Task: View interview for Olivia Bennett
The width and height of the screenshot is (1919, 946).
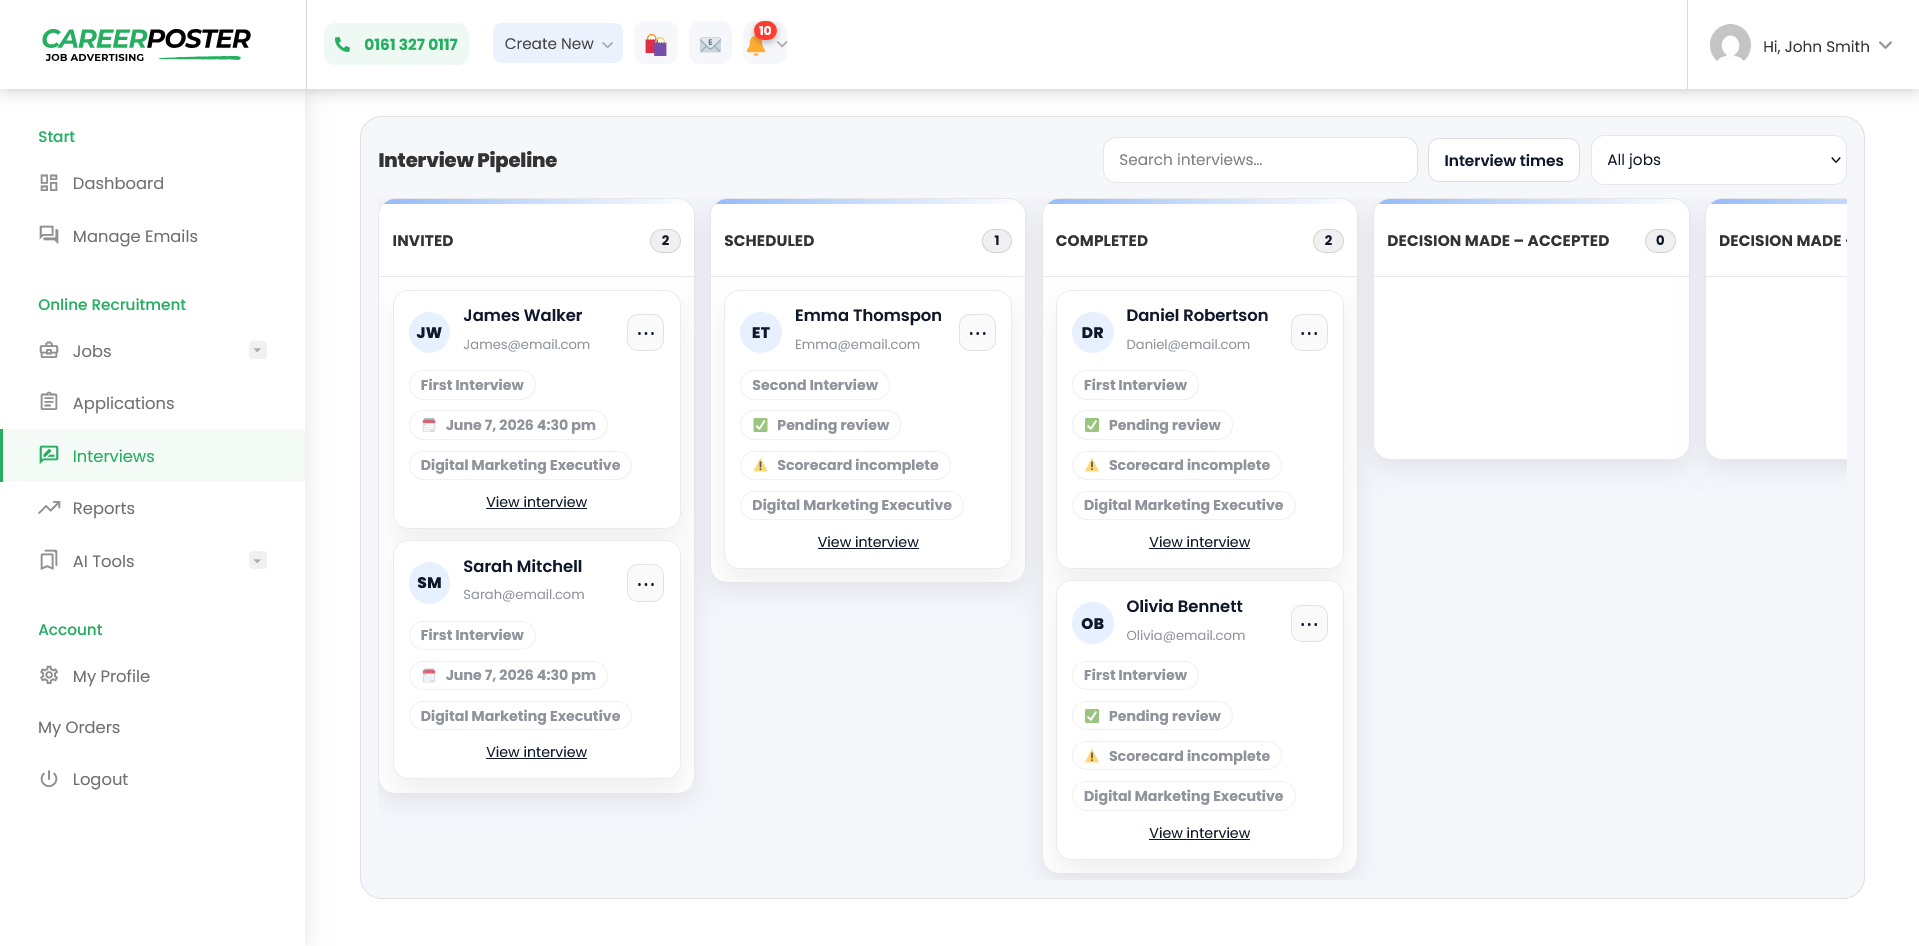Action: click(1199, 833)
